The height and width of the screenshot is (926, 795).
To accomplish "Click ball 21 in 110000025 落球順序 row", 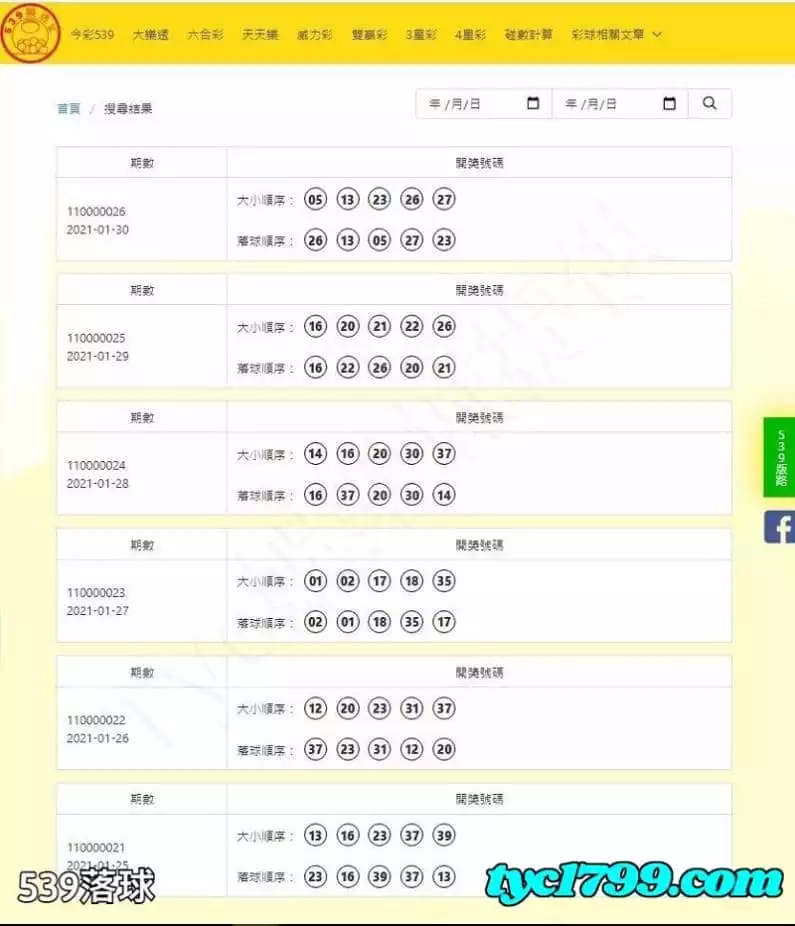I will coord(444,368).
